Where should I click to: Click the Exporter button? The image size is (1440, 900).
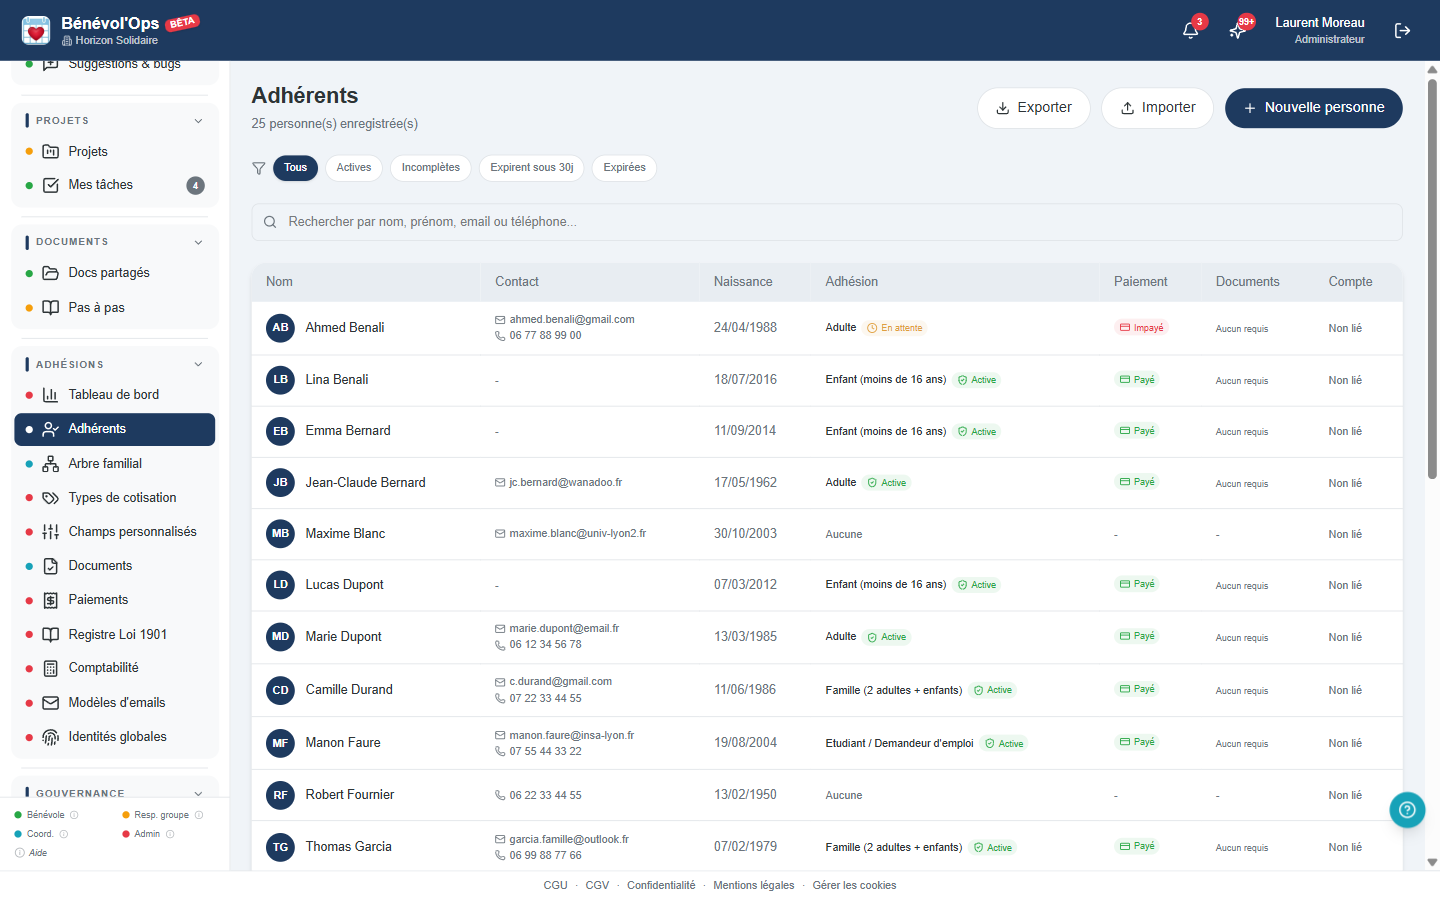tap(1034, 108)
